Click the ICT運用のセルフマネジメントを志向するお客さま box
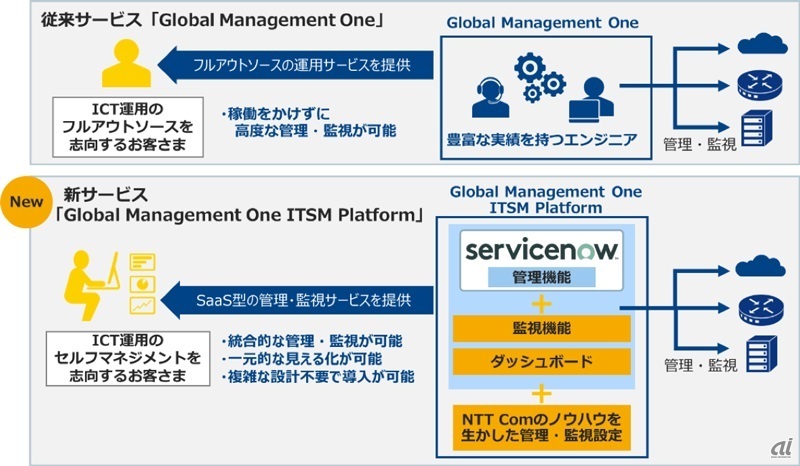This screenshot has height=466, width=800. pos(128,358)
